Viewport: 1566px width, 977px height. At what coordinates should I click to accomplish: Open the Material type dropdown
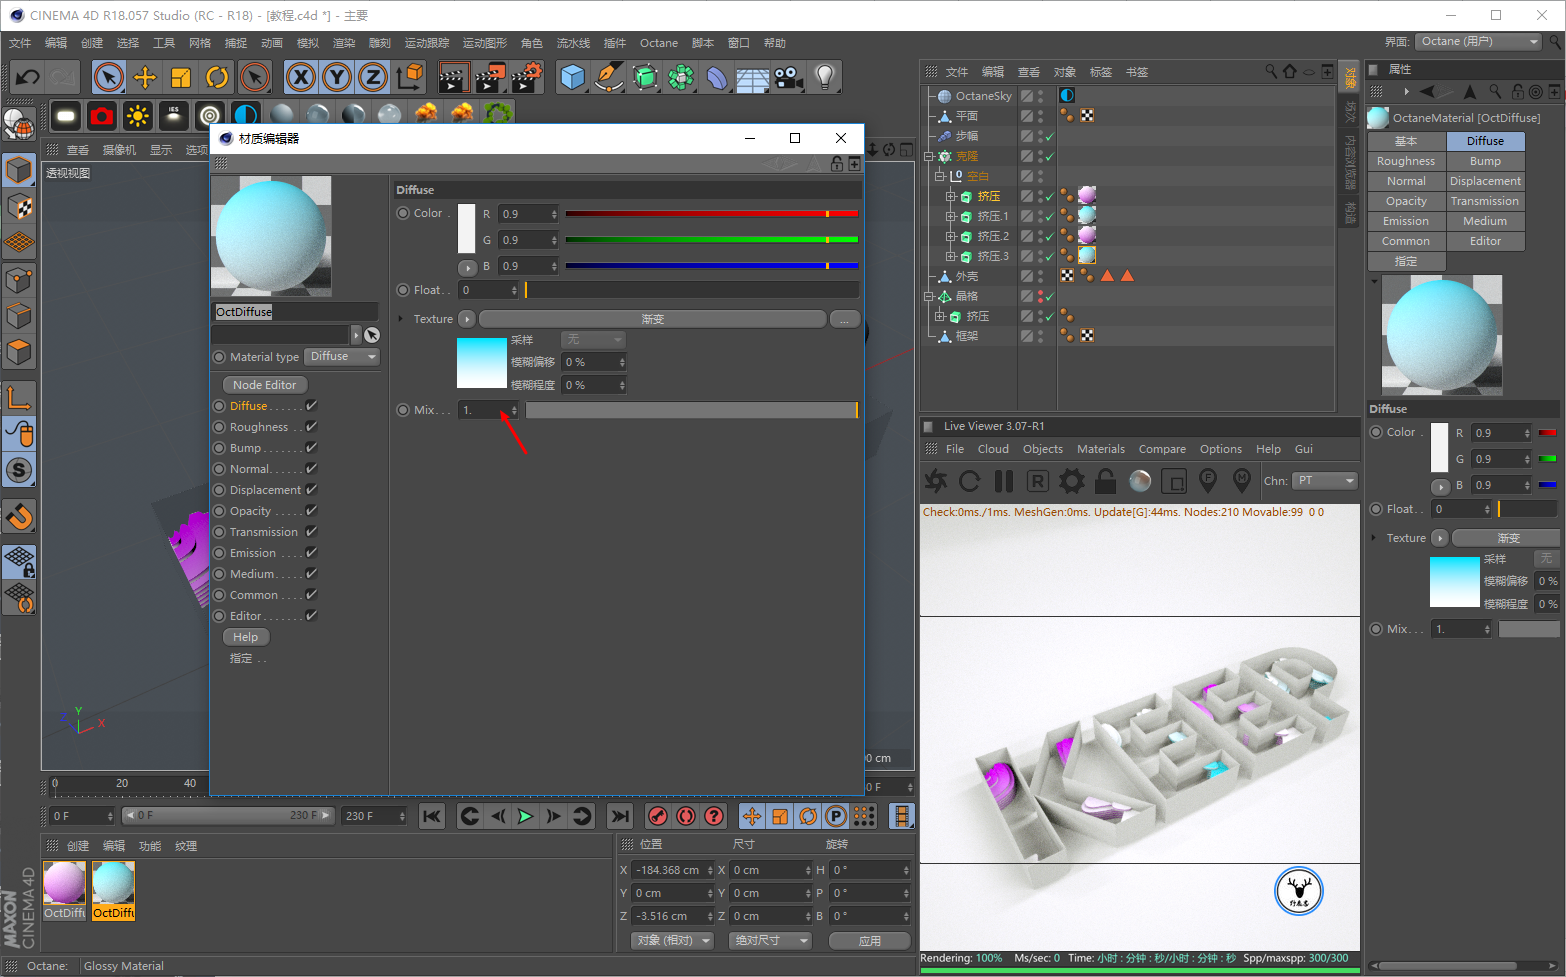click(x=343, y=357)
